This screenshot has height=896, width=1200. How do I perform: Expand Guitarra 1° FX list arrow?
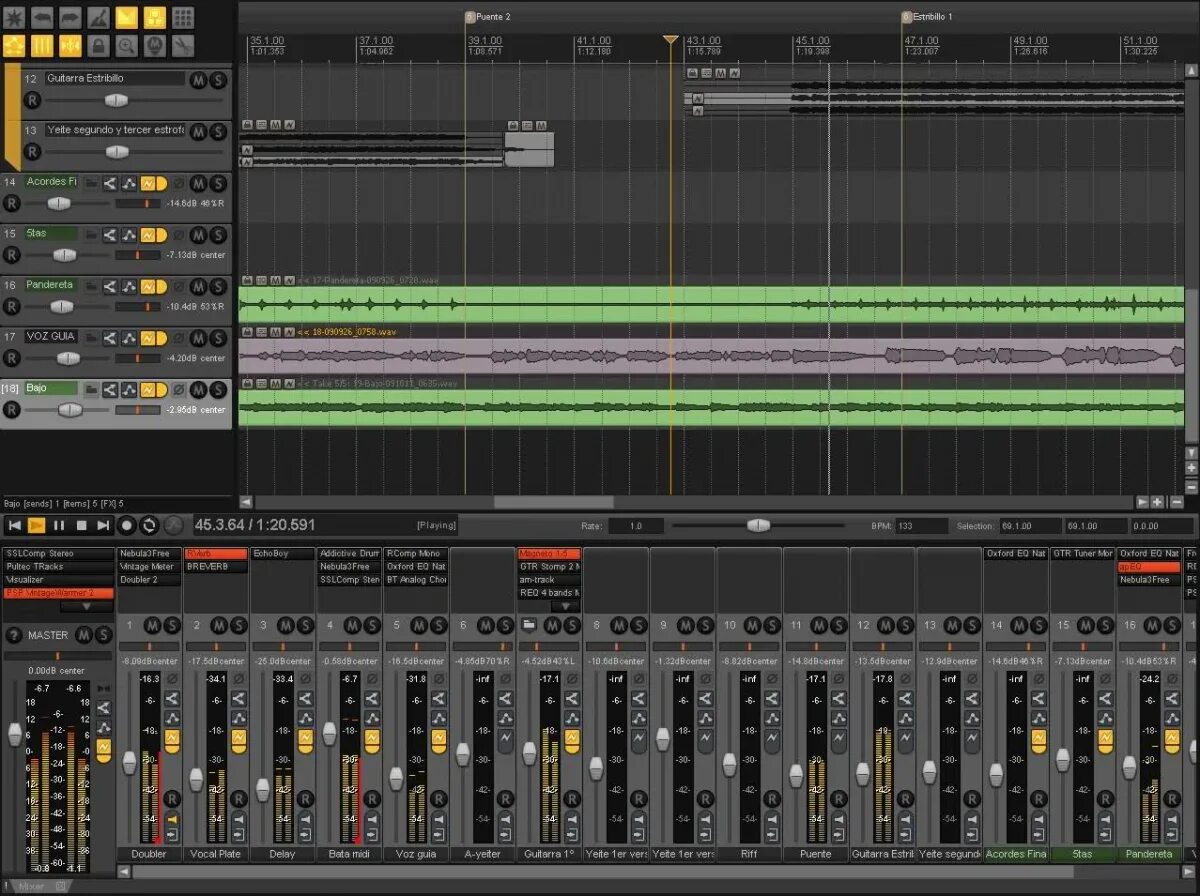point(564,606)
